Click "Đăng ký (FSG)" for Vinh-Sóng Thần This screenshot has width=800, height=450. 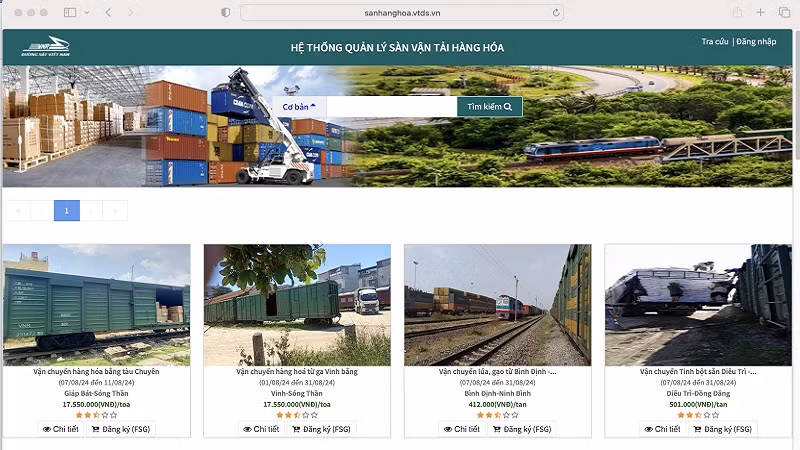click(320, 429)
